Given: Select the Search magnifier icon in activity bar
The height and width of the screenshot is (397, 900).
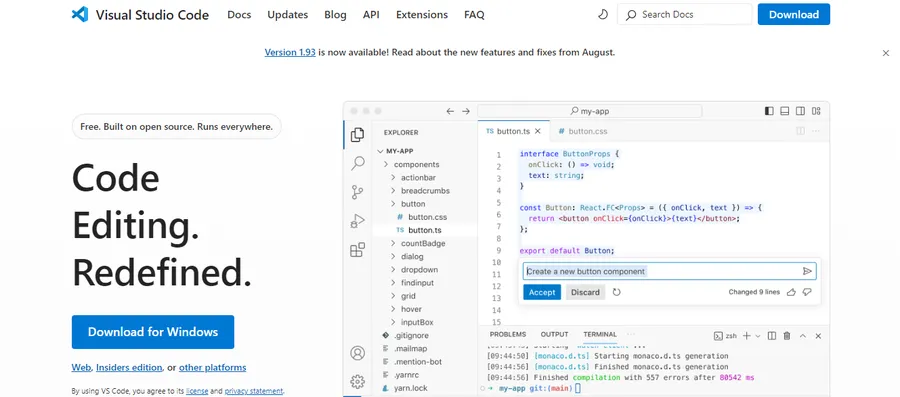Looking at the screenshot, I should tap(357, 164).
